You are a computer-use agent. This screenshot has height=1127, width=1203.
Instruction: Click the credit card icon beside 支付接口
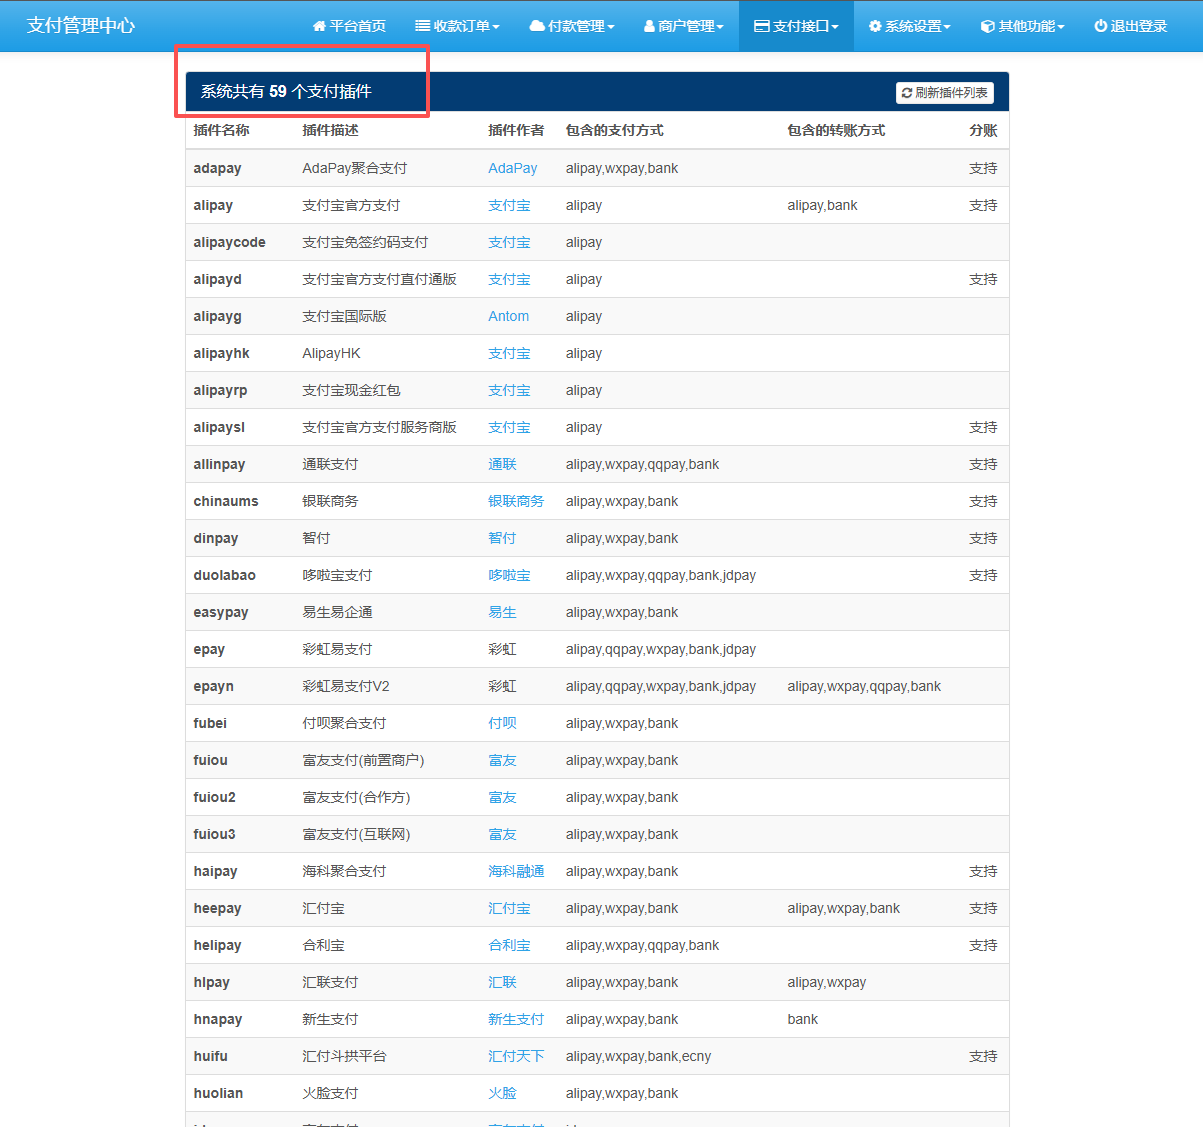click(x=762, y=26)
